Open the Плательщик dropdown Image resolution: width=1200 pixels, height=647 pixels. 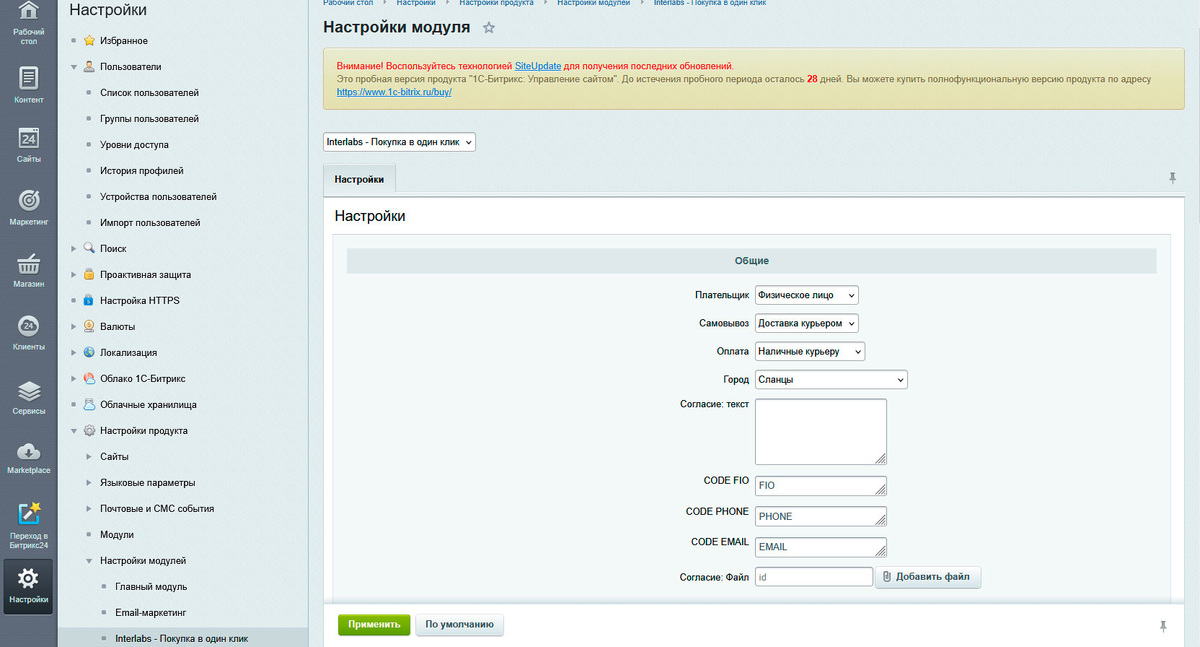tap(807, 295)
